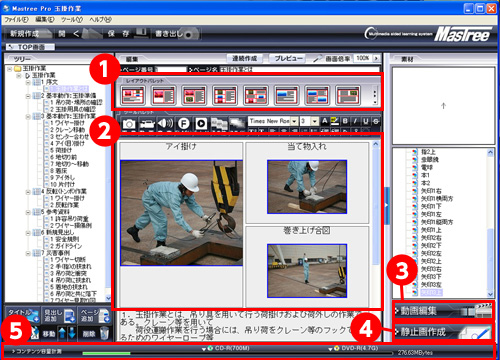Screen dimensions: 500x360
Task: Click the 書き出し export button
Action: tap(177, 34)
